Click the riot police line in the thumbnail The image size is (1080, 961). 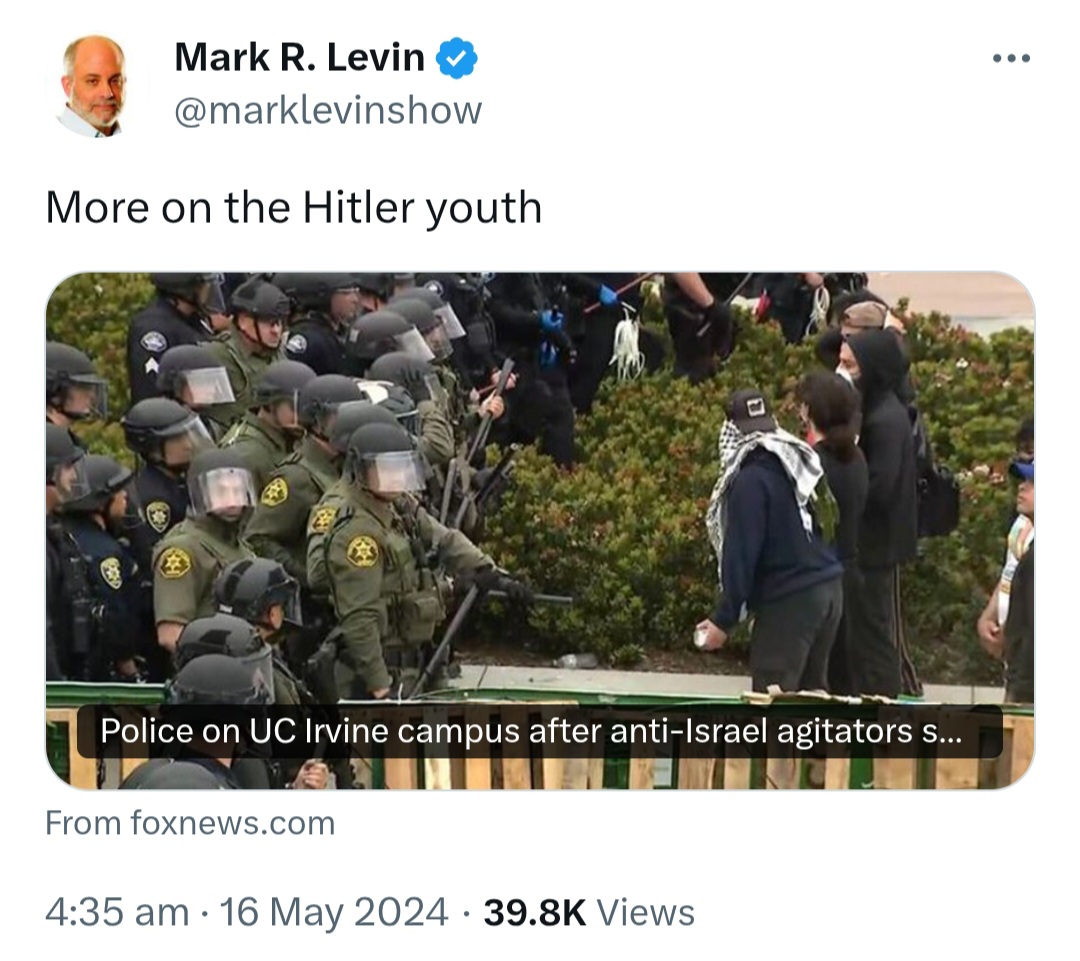point(276,482)
